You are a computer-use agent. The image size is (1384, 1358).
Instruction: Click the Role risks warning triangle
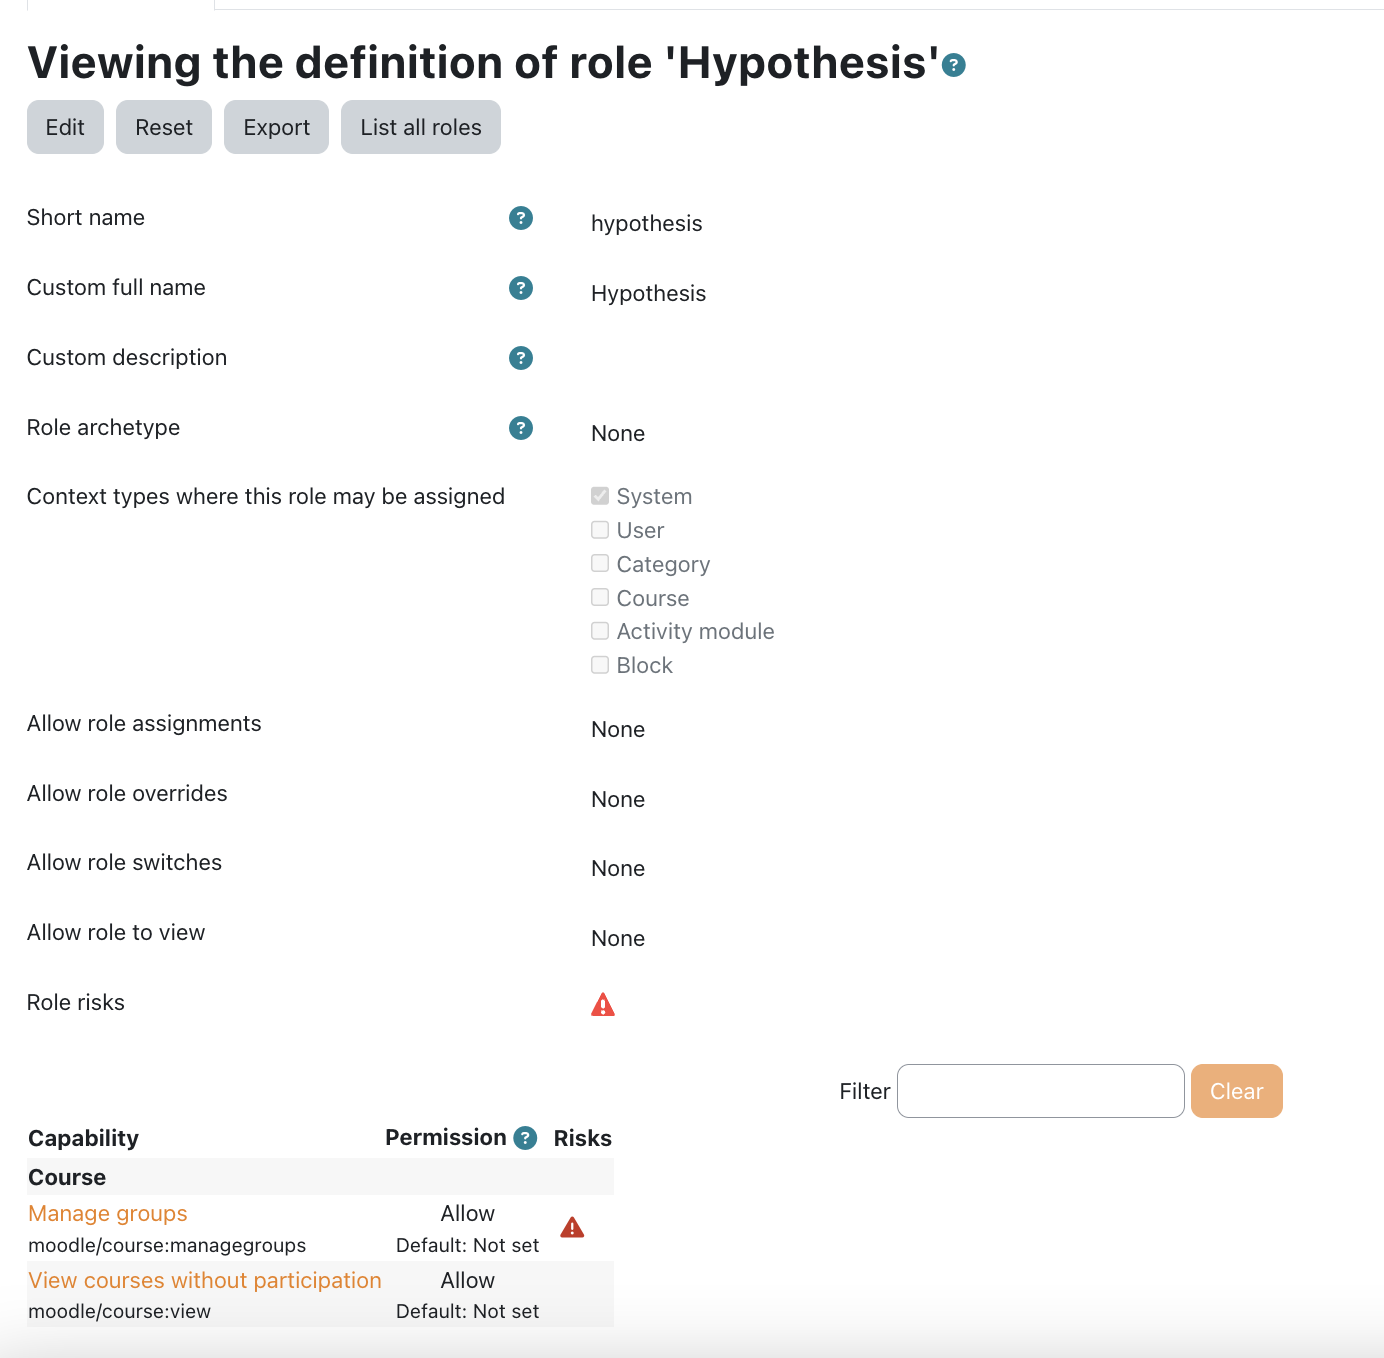(603, 1005)
